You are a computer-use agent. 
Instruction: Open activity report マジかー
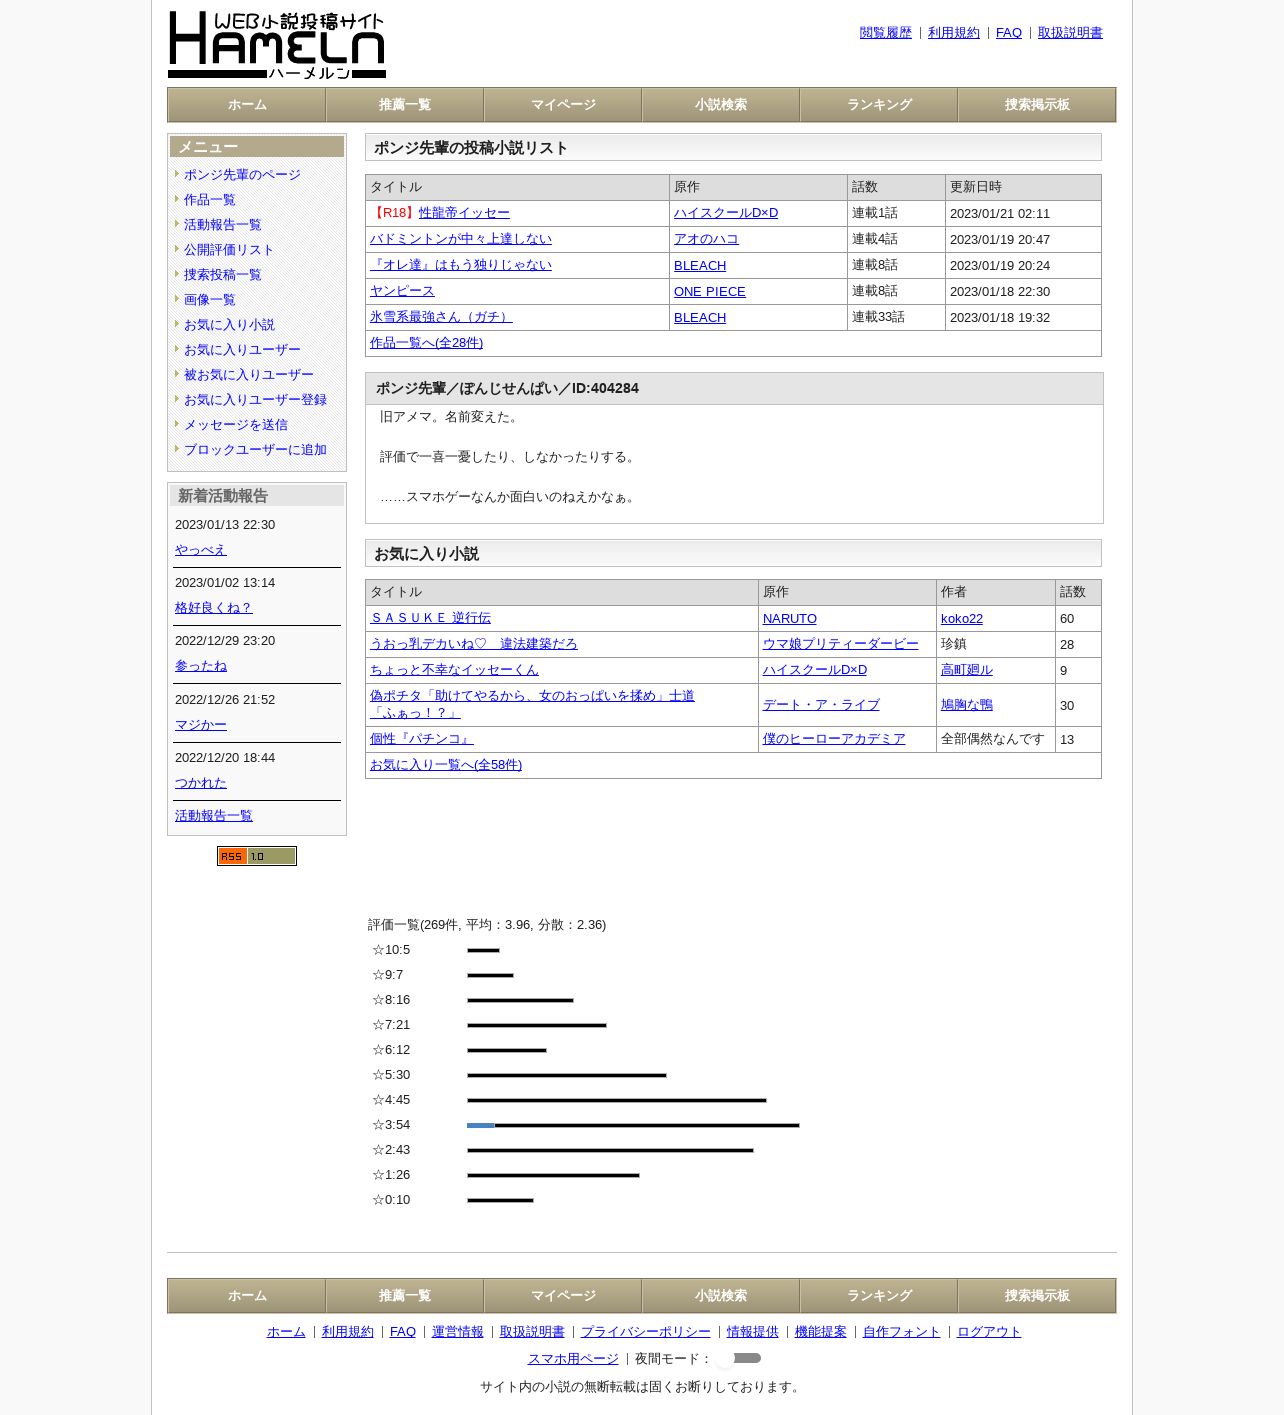click(x=201, y=725)
